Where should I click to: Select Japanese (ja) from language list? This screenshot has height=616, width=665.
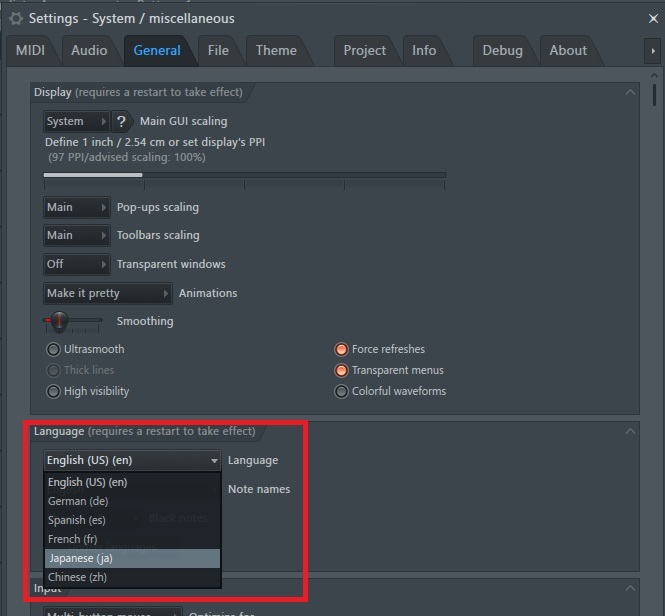pyautogui.click(x=131, y=558)
